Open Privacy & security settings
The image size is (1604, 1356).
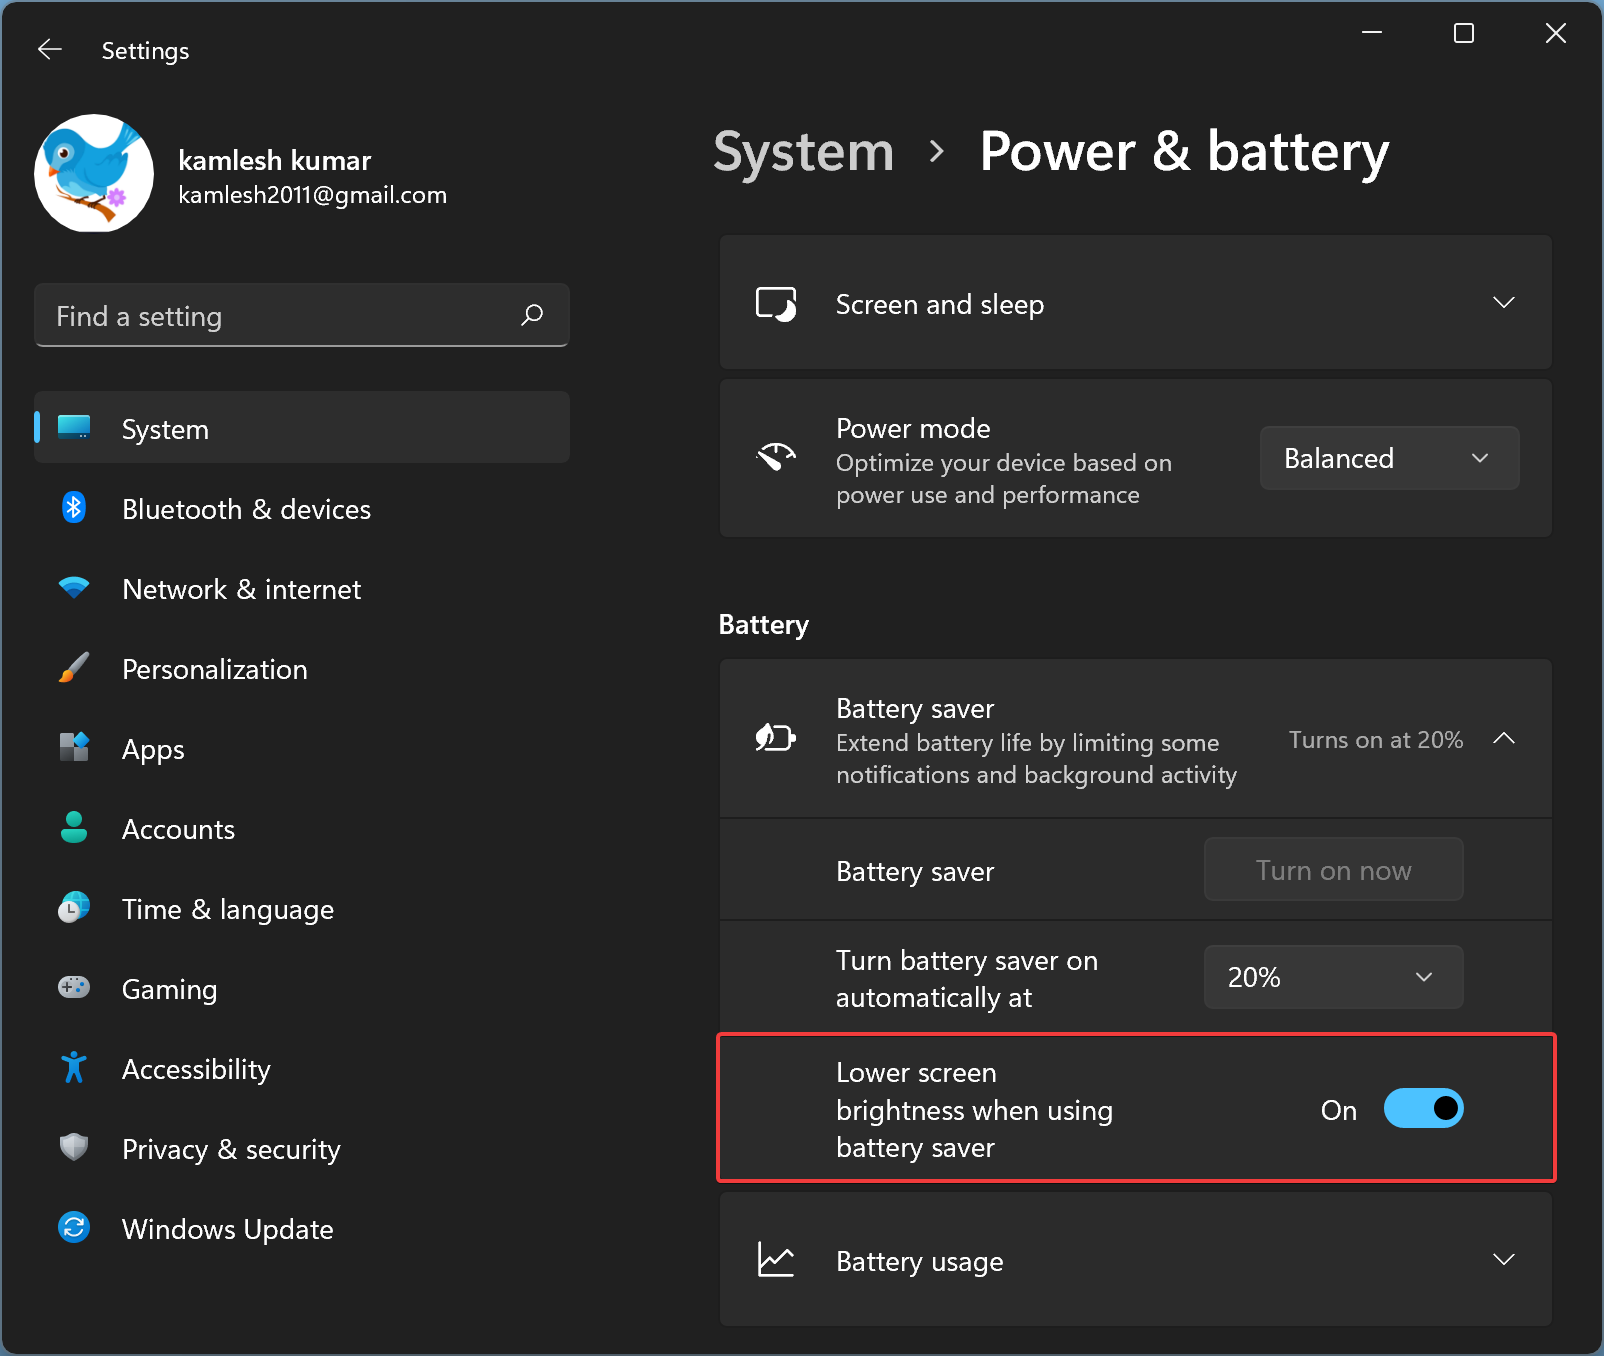pos(302,1148)
